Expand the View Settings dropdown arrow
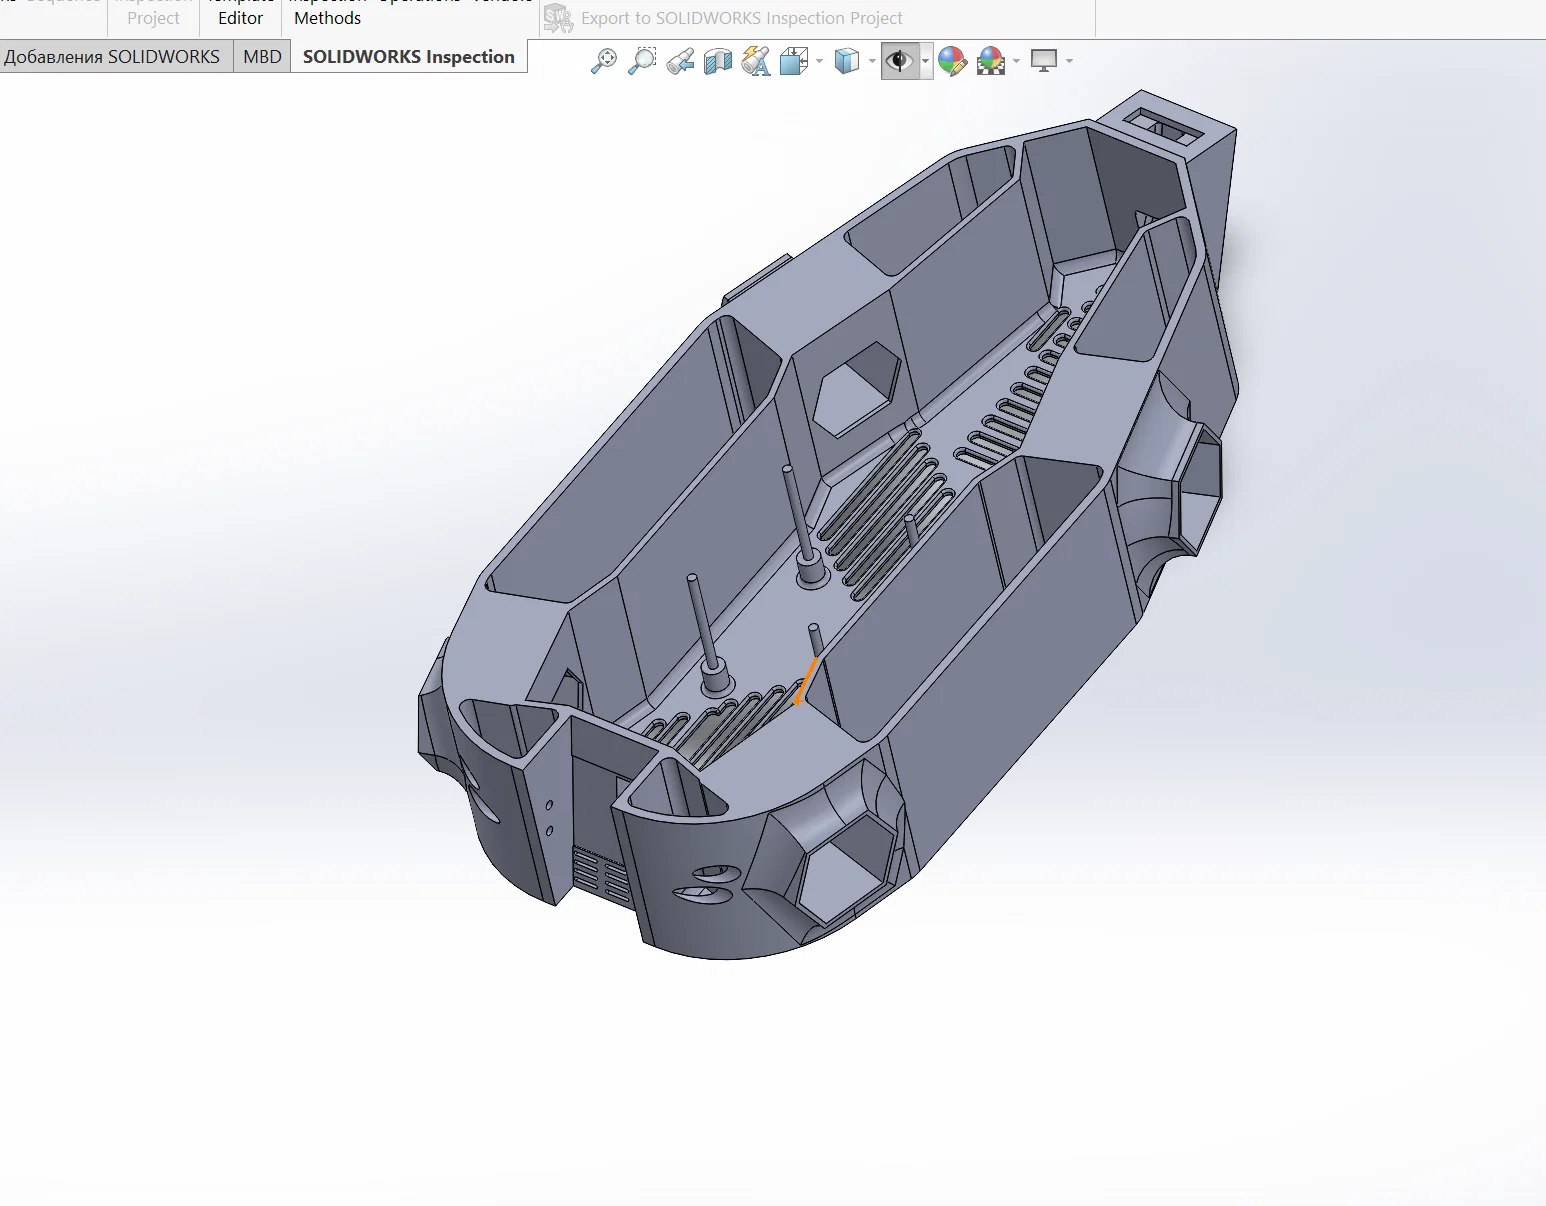 (x=1069, y=61)
